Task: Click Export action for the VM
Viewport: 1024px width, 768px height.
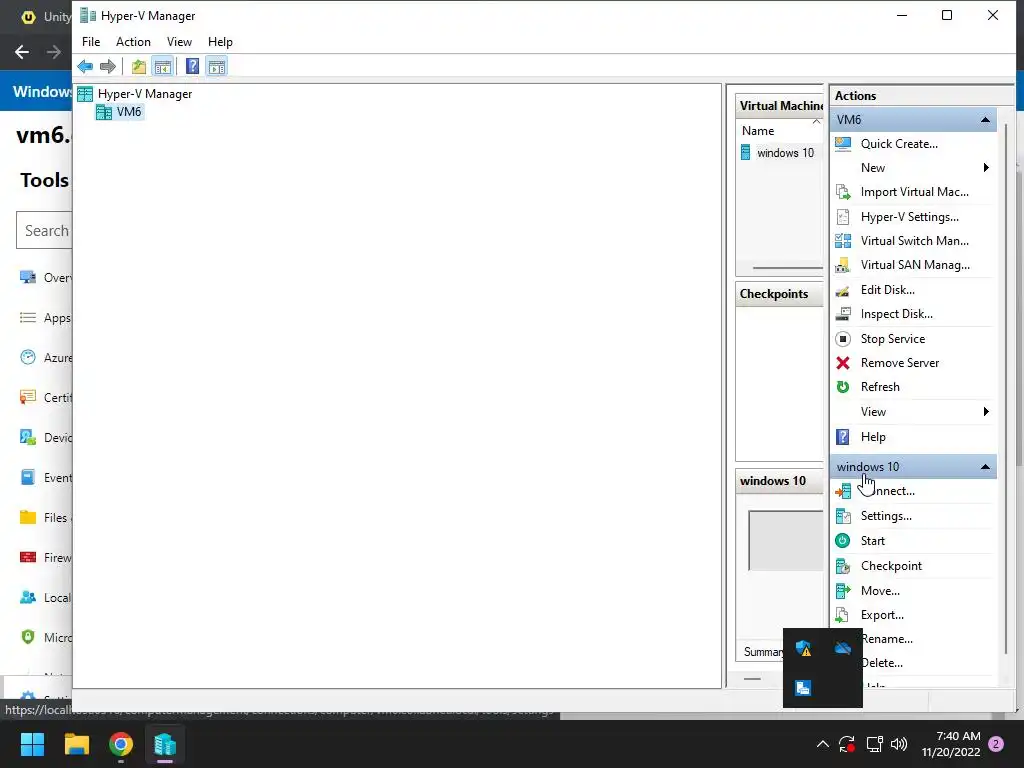Action: coord(882,615)
